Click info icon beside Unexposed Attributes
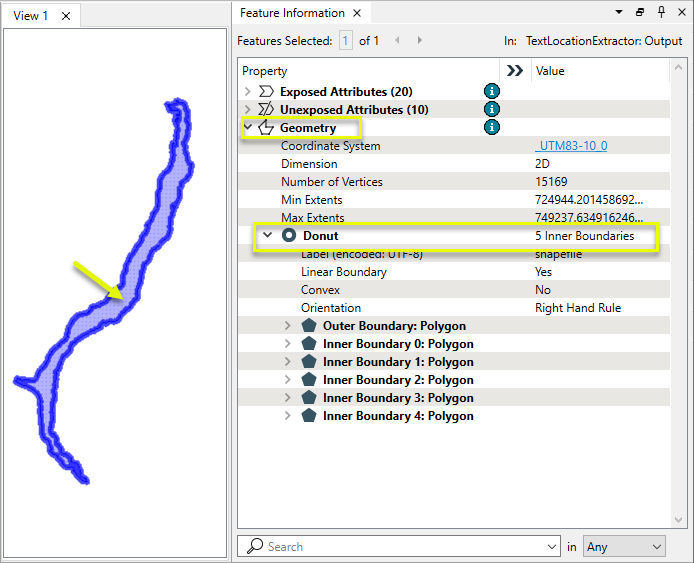The width and height of the screenshot is (694, 563). coord(491,109)
